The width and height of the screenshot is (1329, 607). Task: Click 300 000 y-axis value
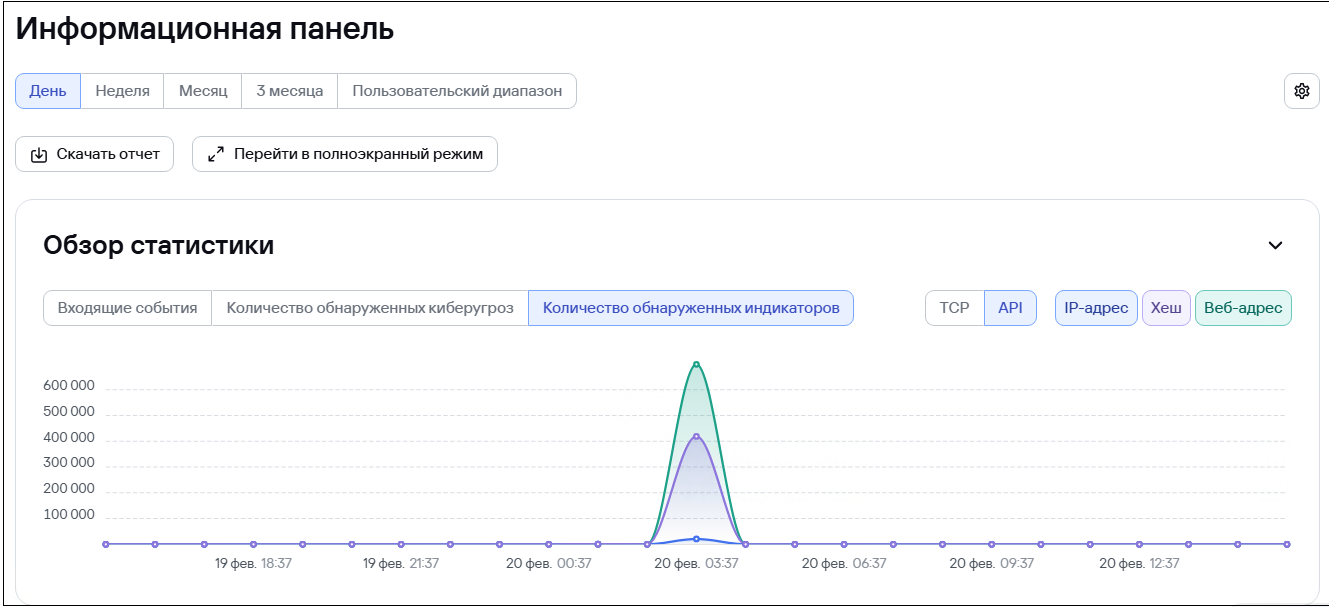coord(69,463)
